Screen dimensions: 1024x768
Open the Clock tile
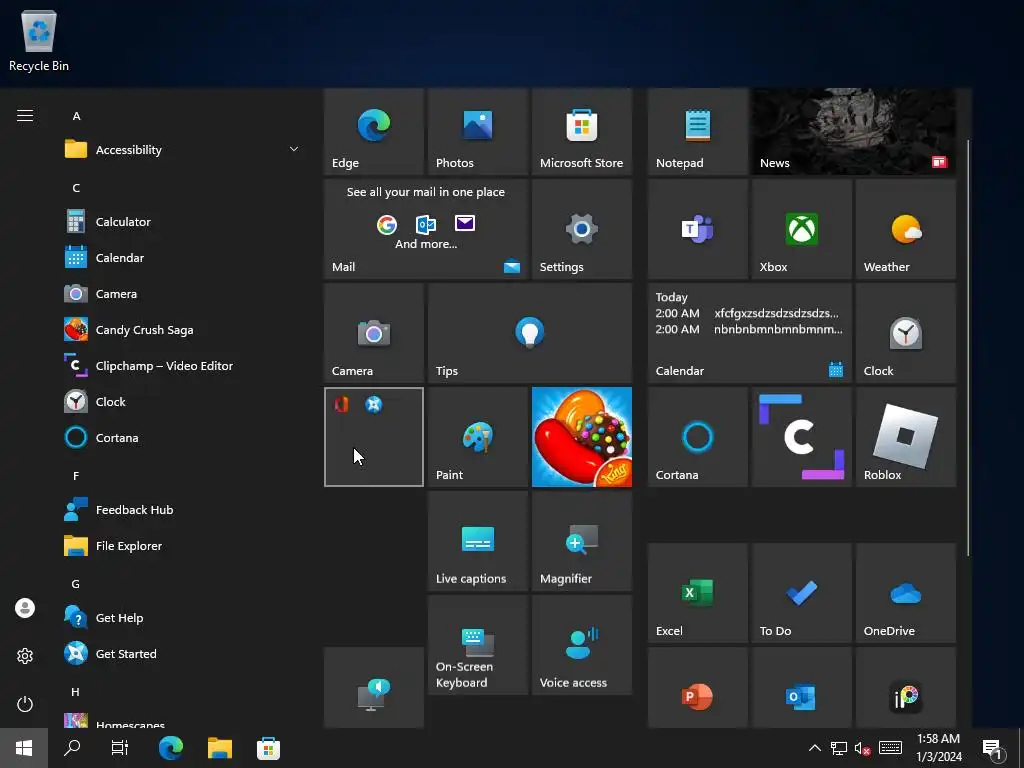[x=906, y=333]
